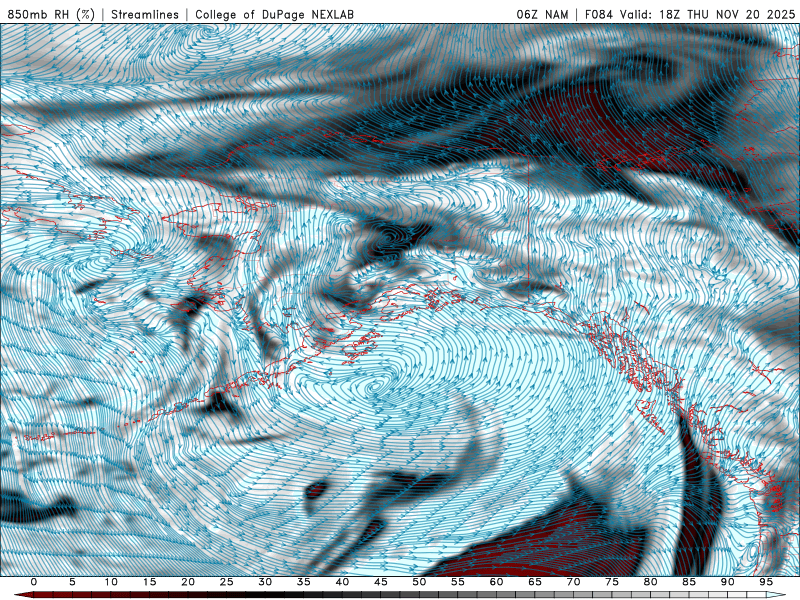Viewport: 800px width, 600px height.
Task: Select the 45 value on the color scale
Action: click(x=381, y=582)
